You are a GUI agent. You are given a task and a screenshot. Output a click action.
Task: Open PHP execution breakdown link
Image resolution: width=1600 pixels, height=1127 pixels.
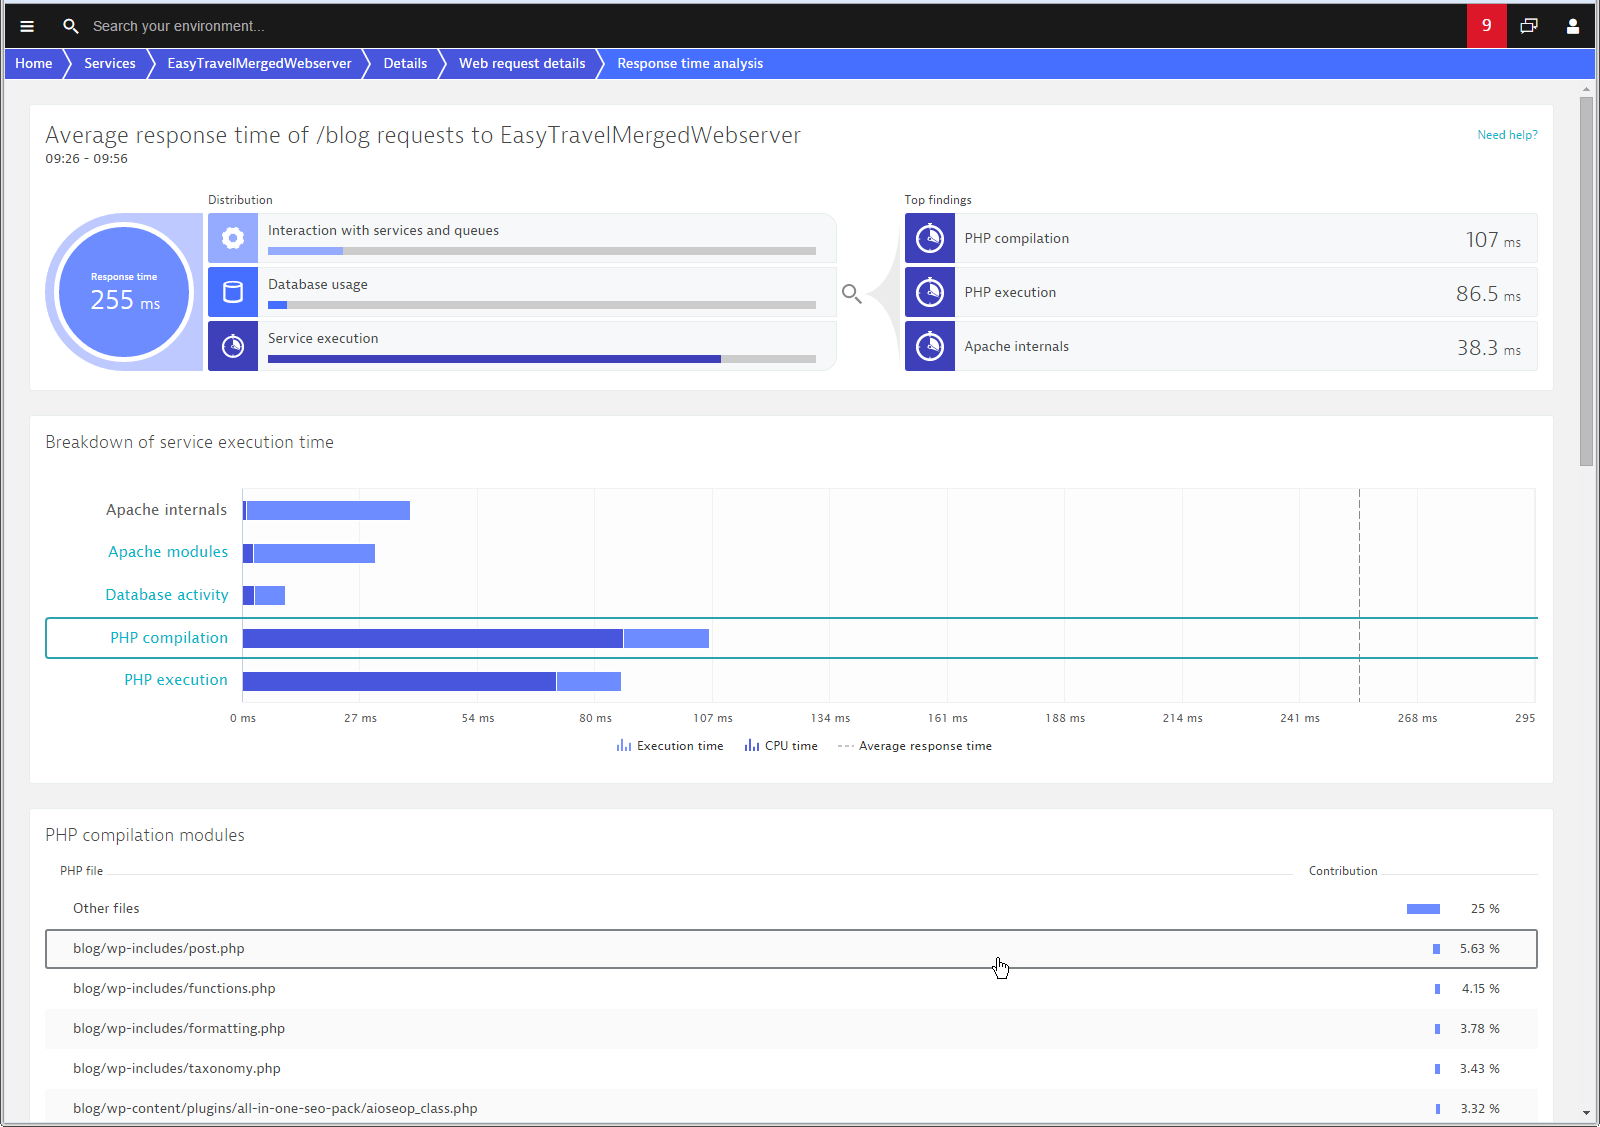point(176,680)
